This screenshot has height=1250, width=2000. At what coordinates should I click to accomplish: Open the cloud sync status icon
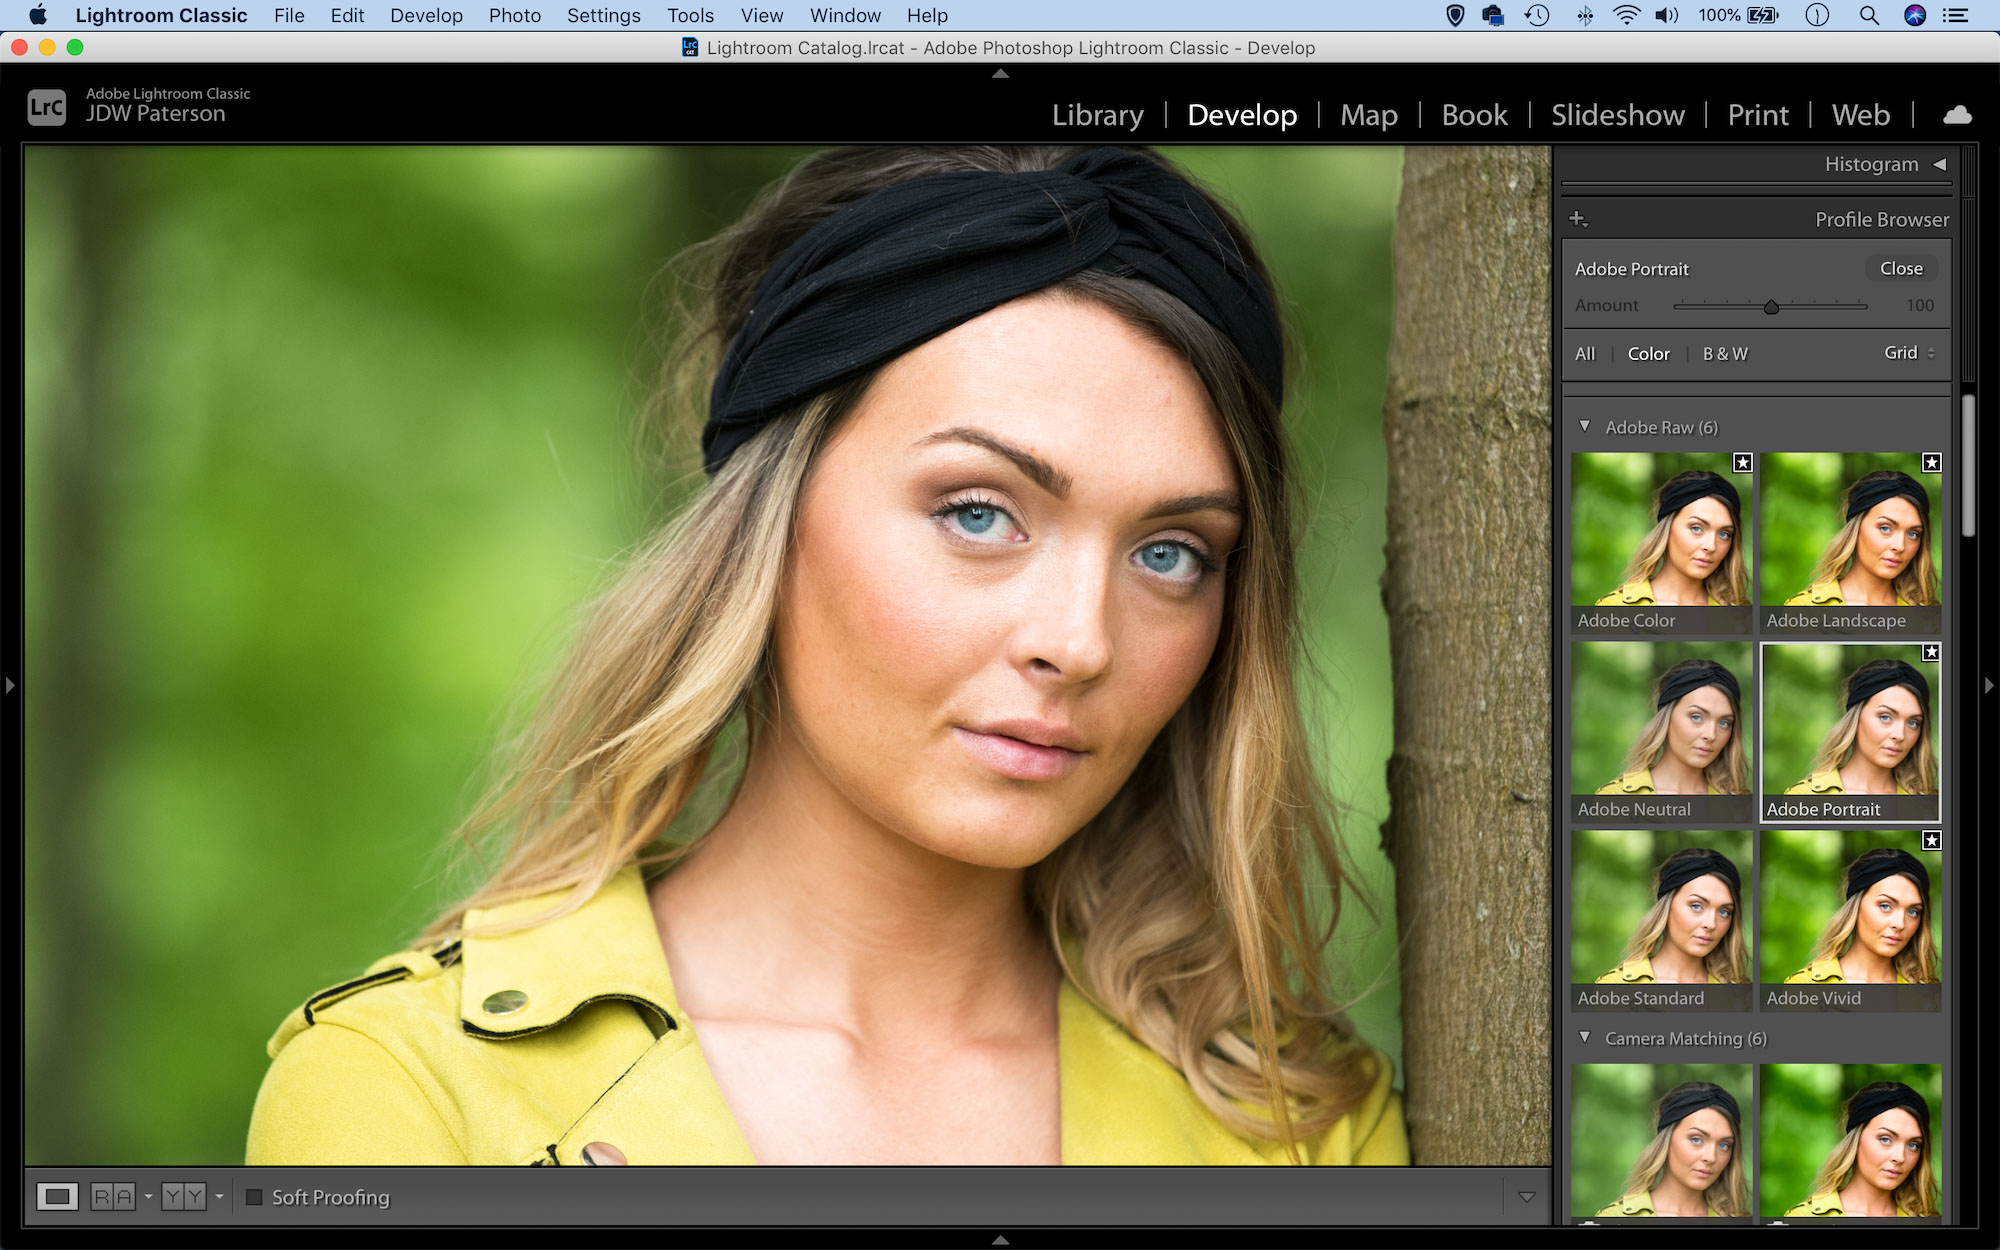1957,115
